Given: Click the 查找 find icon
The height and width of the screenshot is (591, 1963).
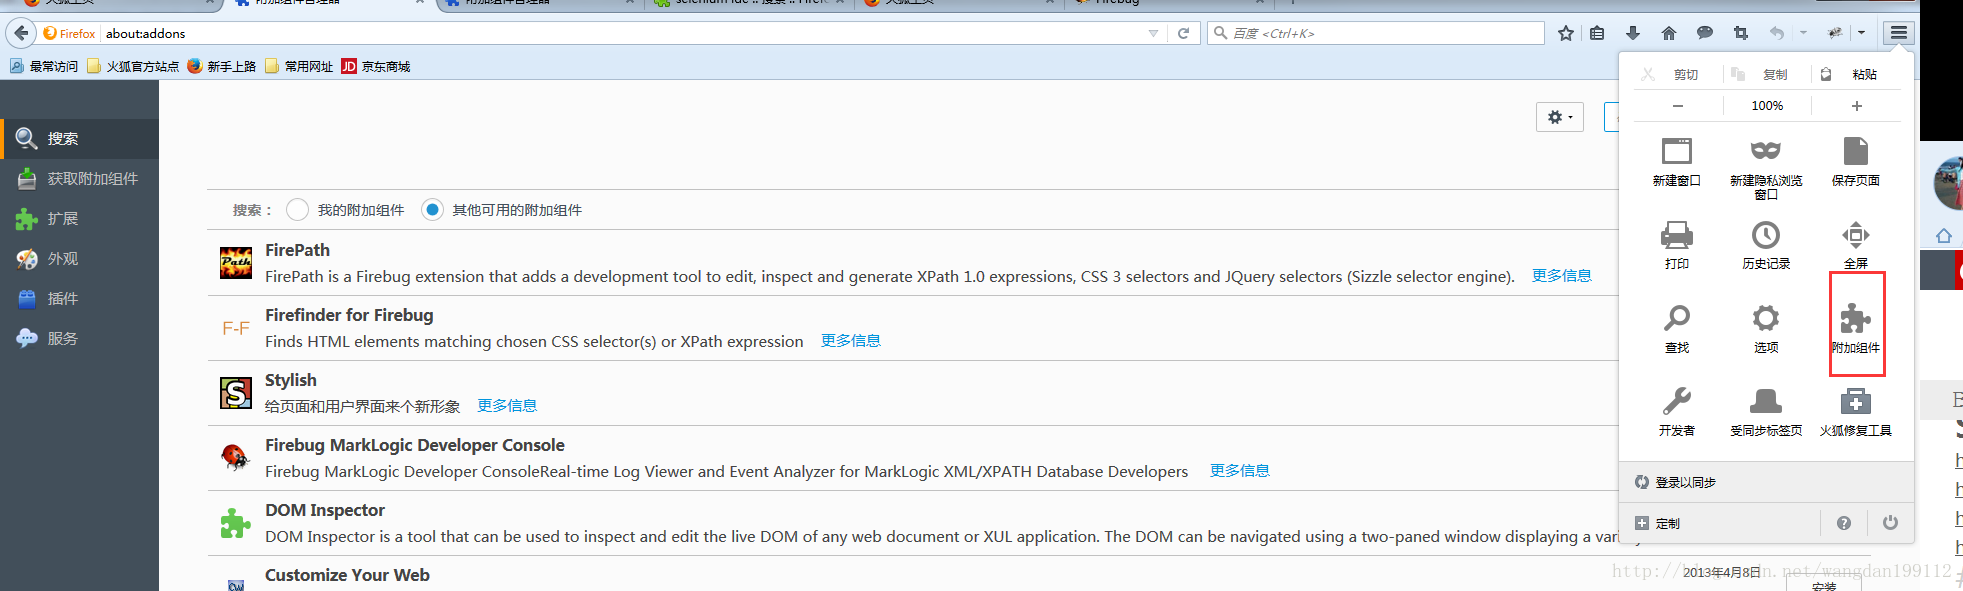Looking at the screenshot, I should pos(1677,319).
